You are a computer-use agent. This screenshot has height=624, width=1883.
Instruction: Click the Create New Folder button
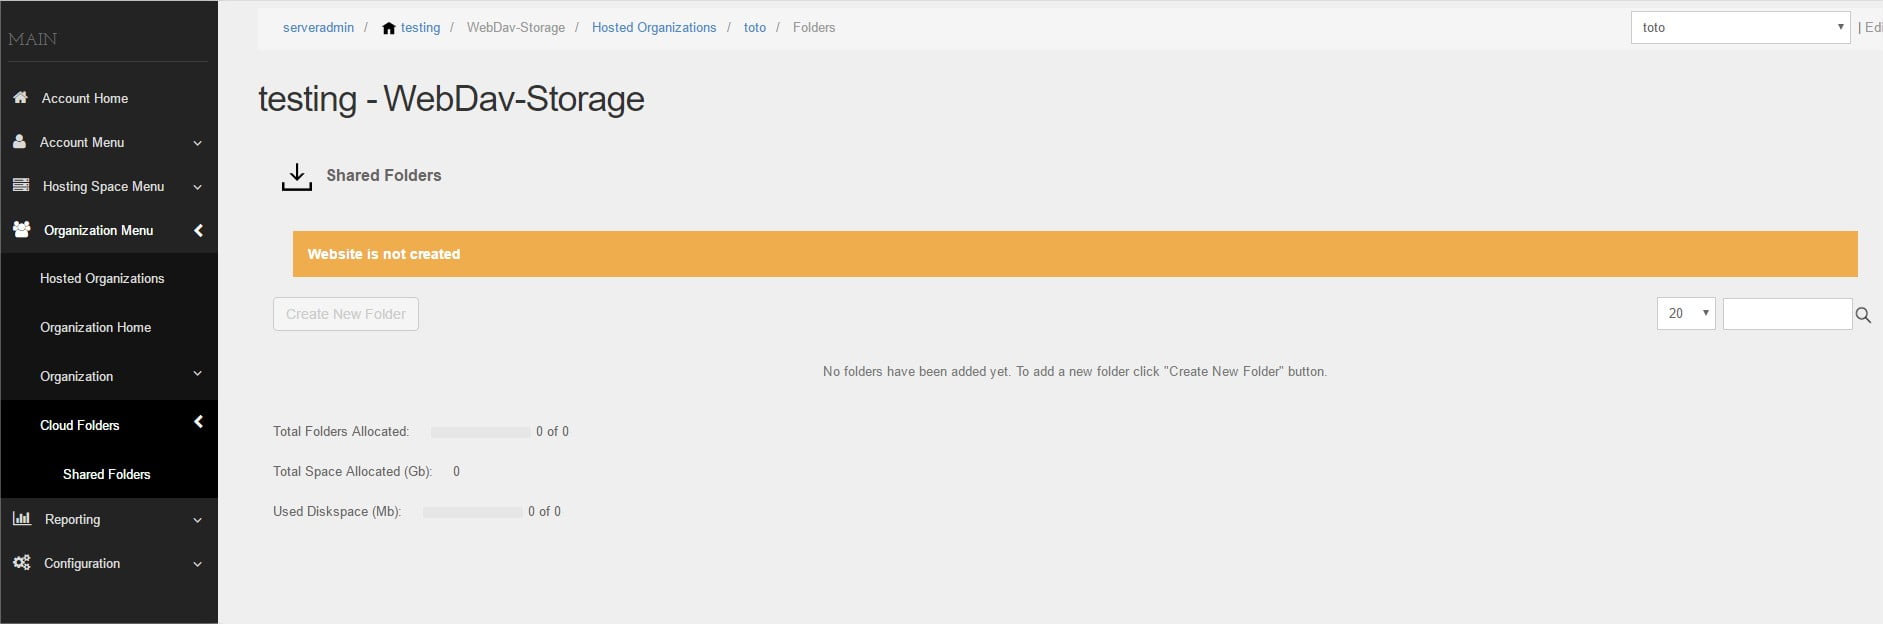coord(346,314)
